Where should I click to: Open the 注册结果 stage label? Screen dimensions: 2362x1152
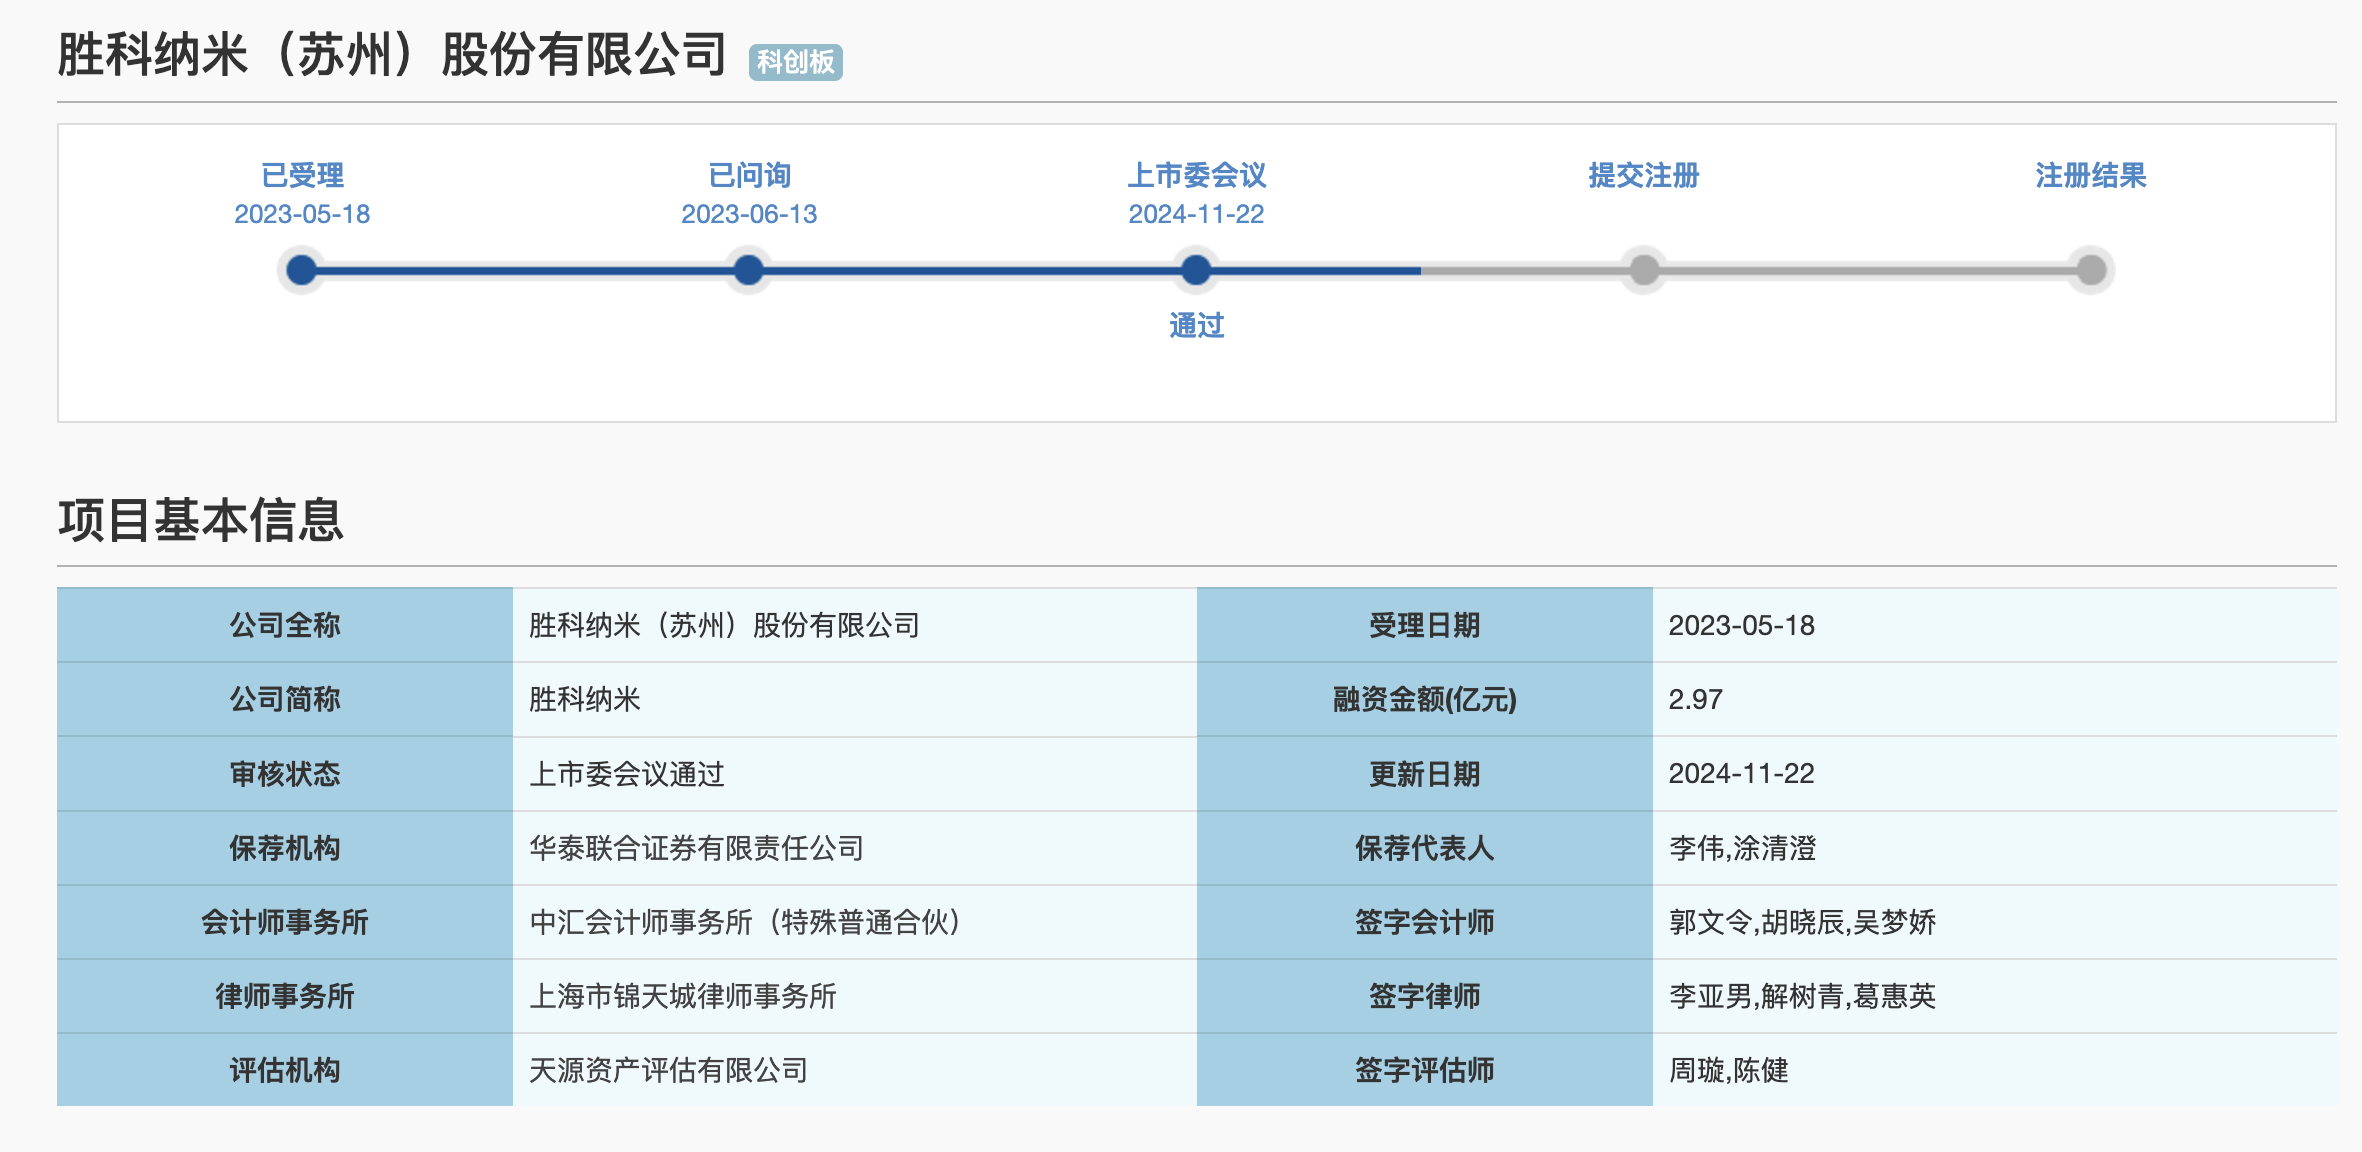click(x=2090, y=176)
